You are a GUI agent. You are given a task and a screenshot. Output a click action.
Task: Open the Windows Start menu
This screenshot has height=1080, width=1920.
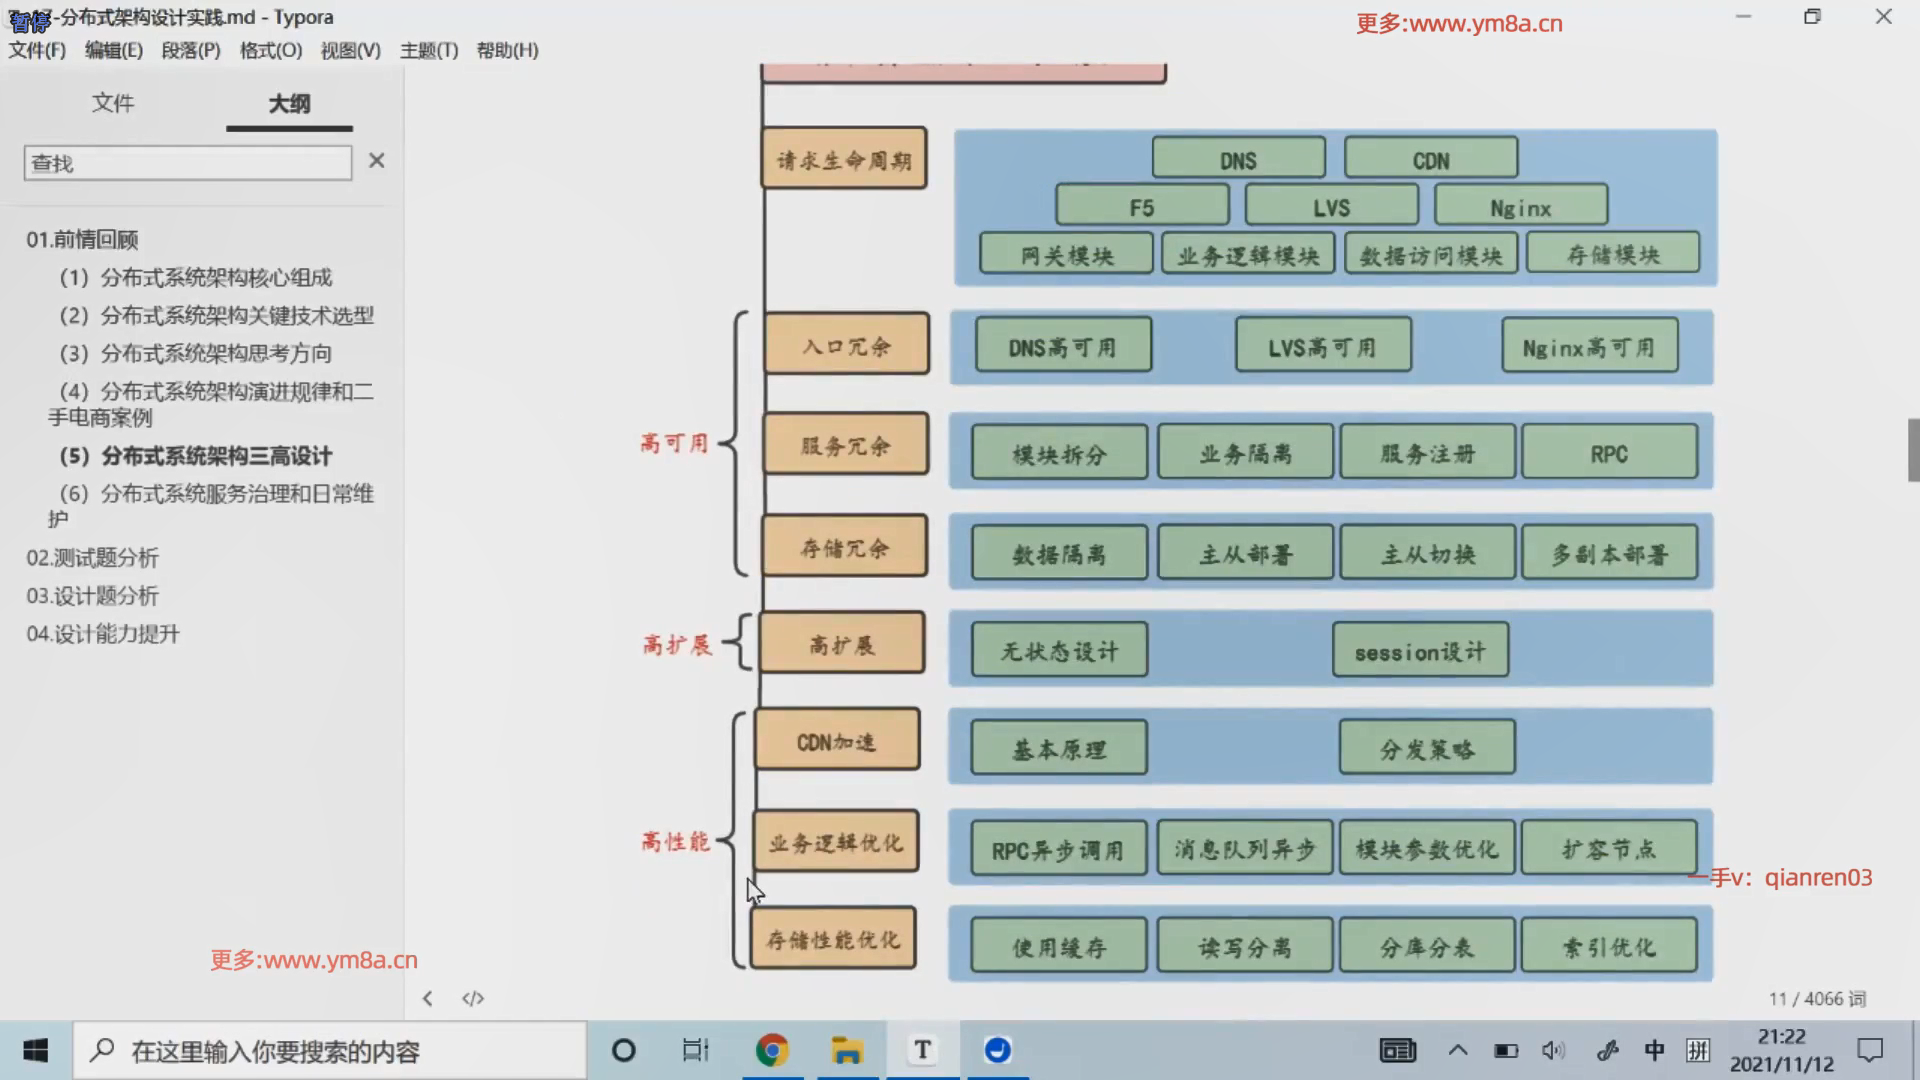coord(36,1050)
